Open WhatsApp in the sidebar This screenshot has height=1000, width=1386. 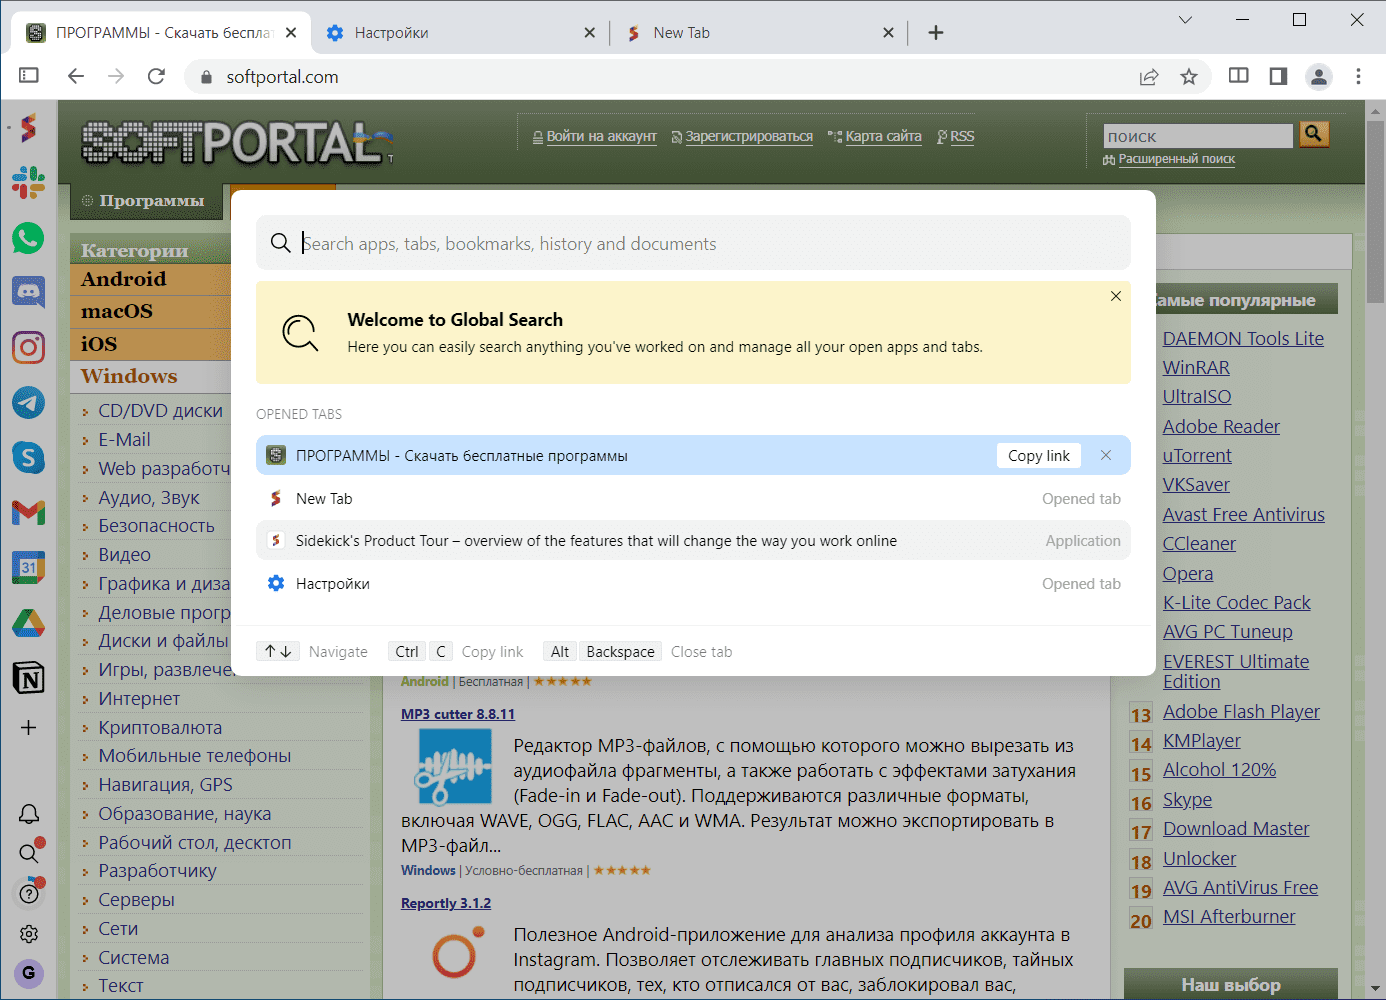point(28,238)
